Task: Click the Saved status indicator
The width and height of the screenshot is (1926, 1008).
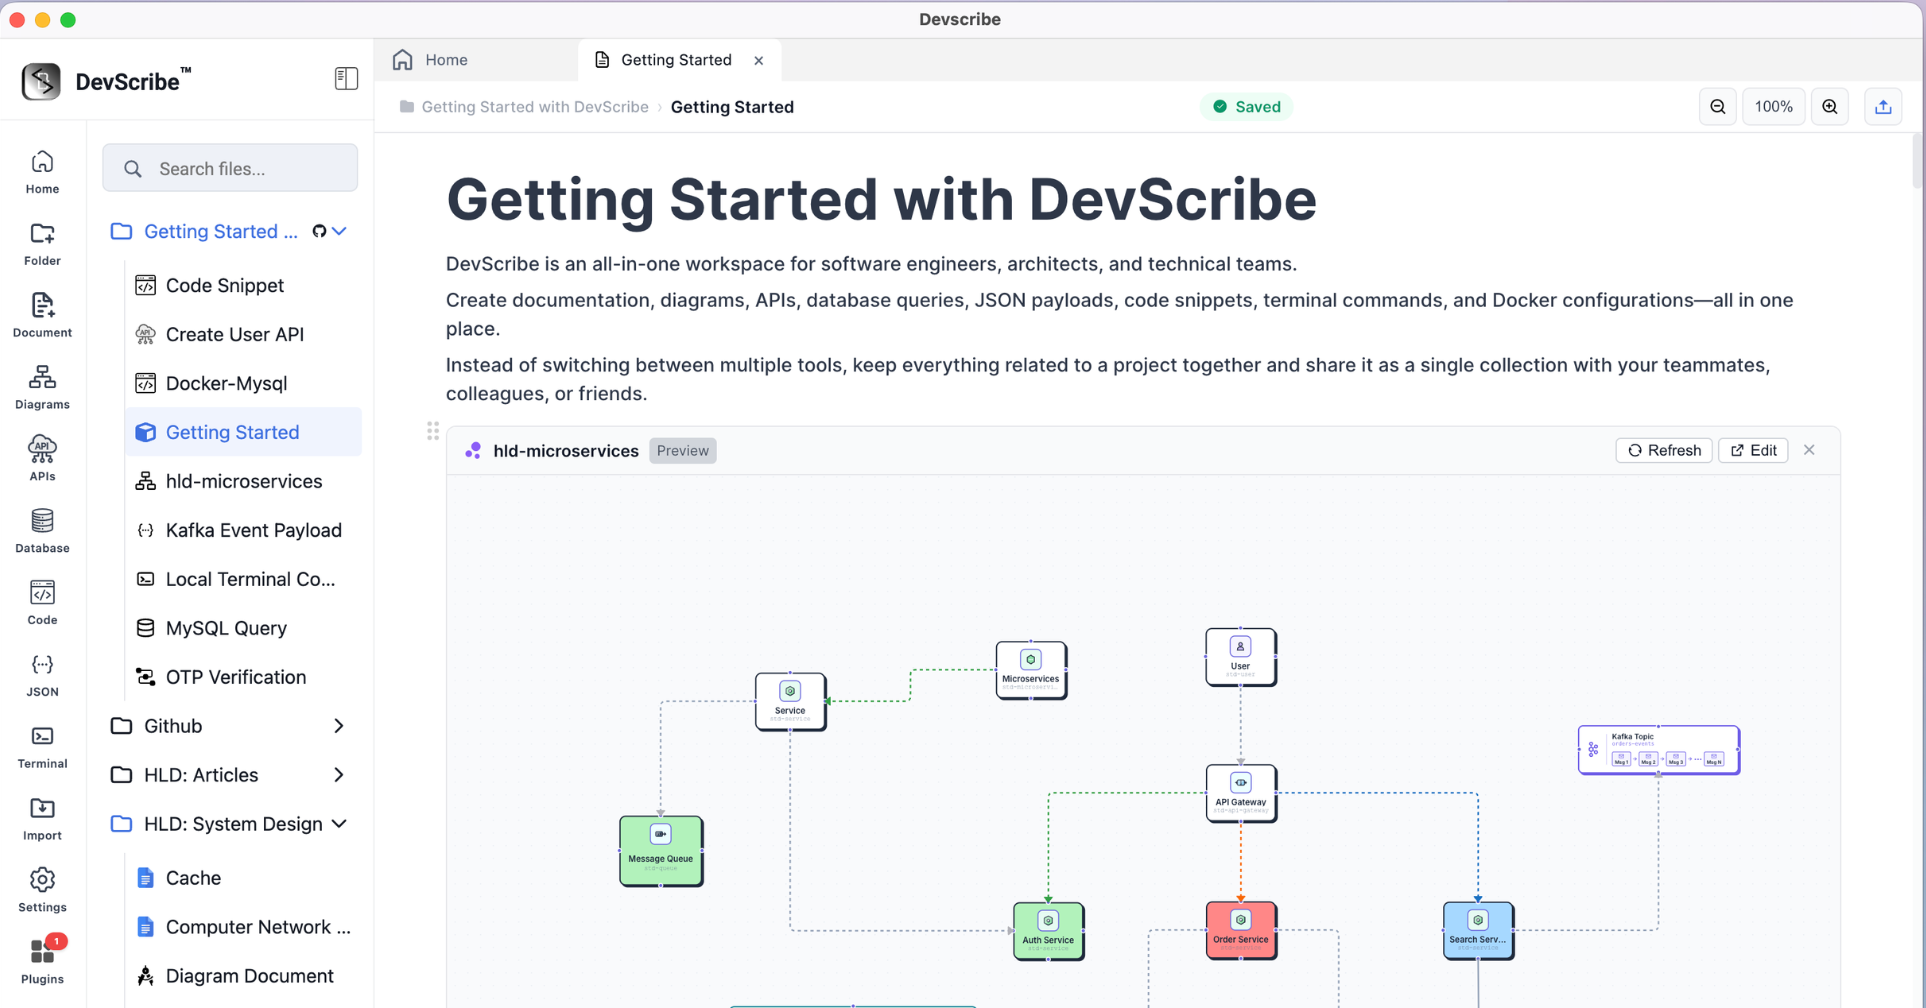Action: 1246,107
